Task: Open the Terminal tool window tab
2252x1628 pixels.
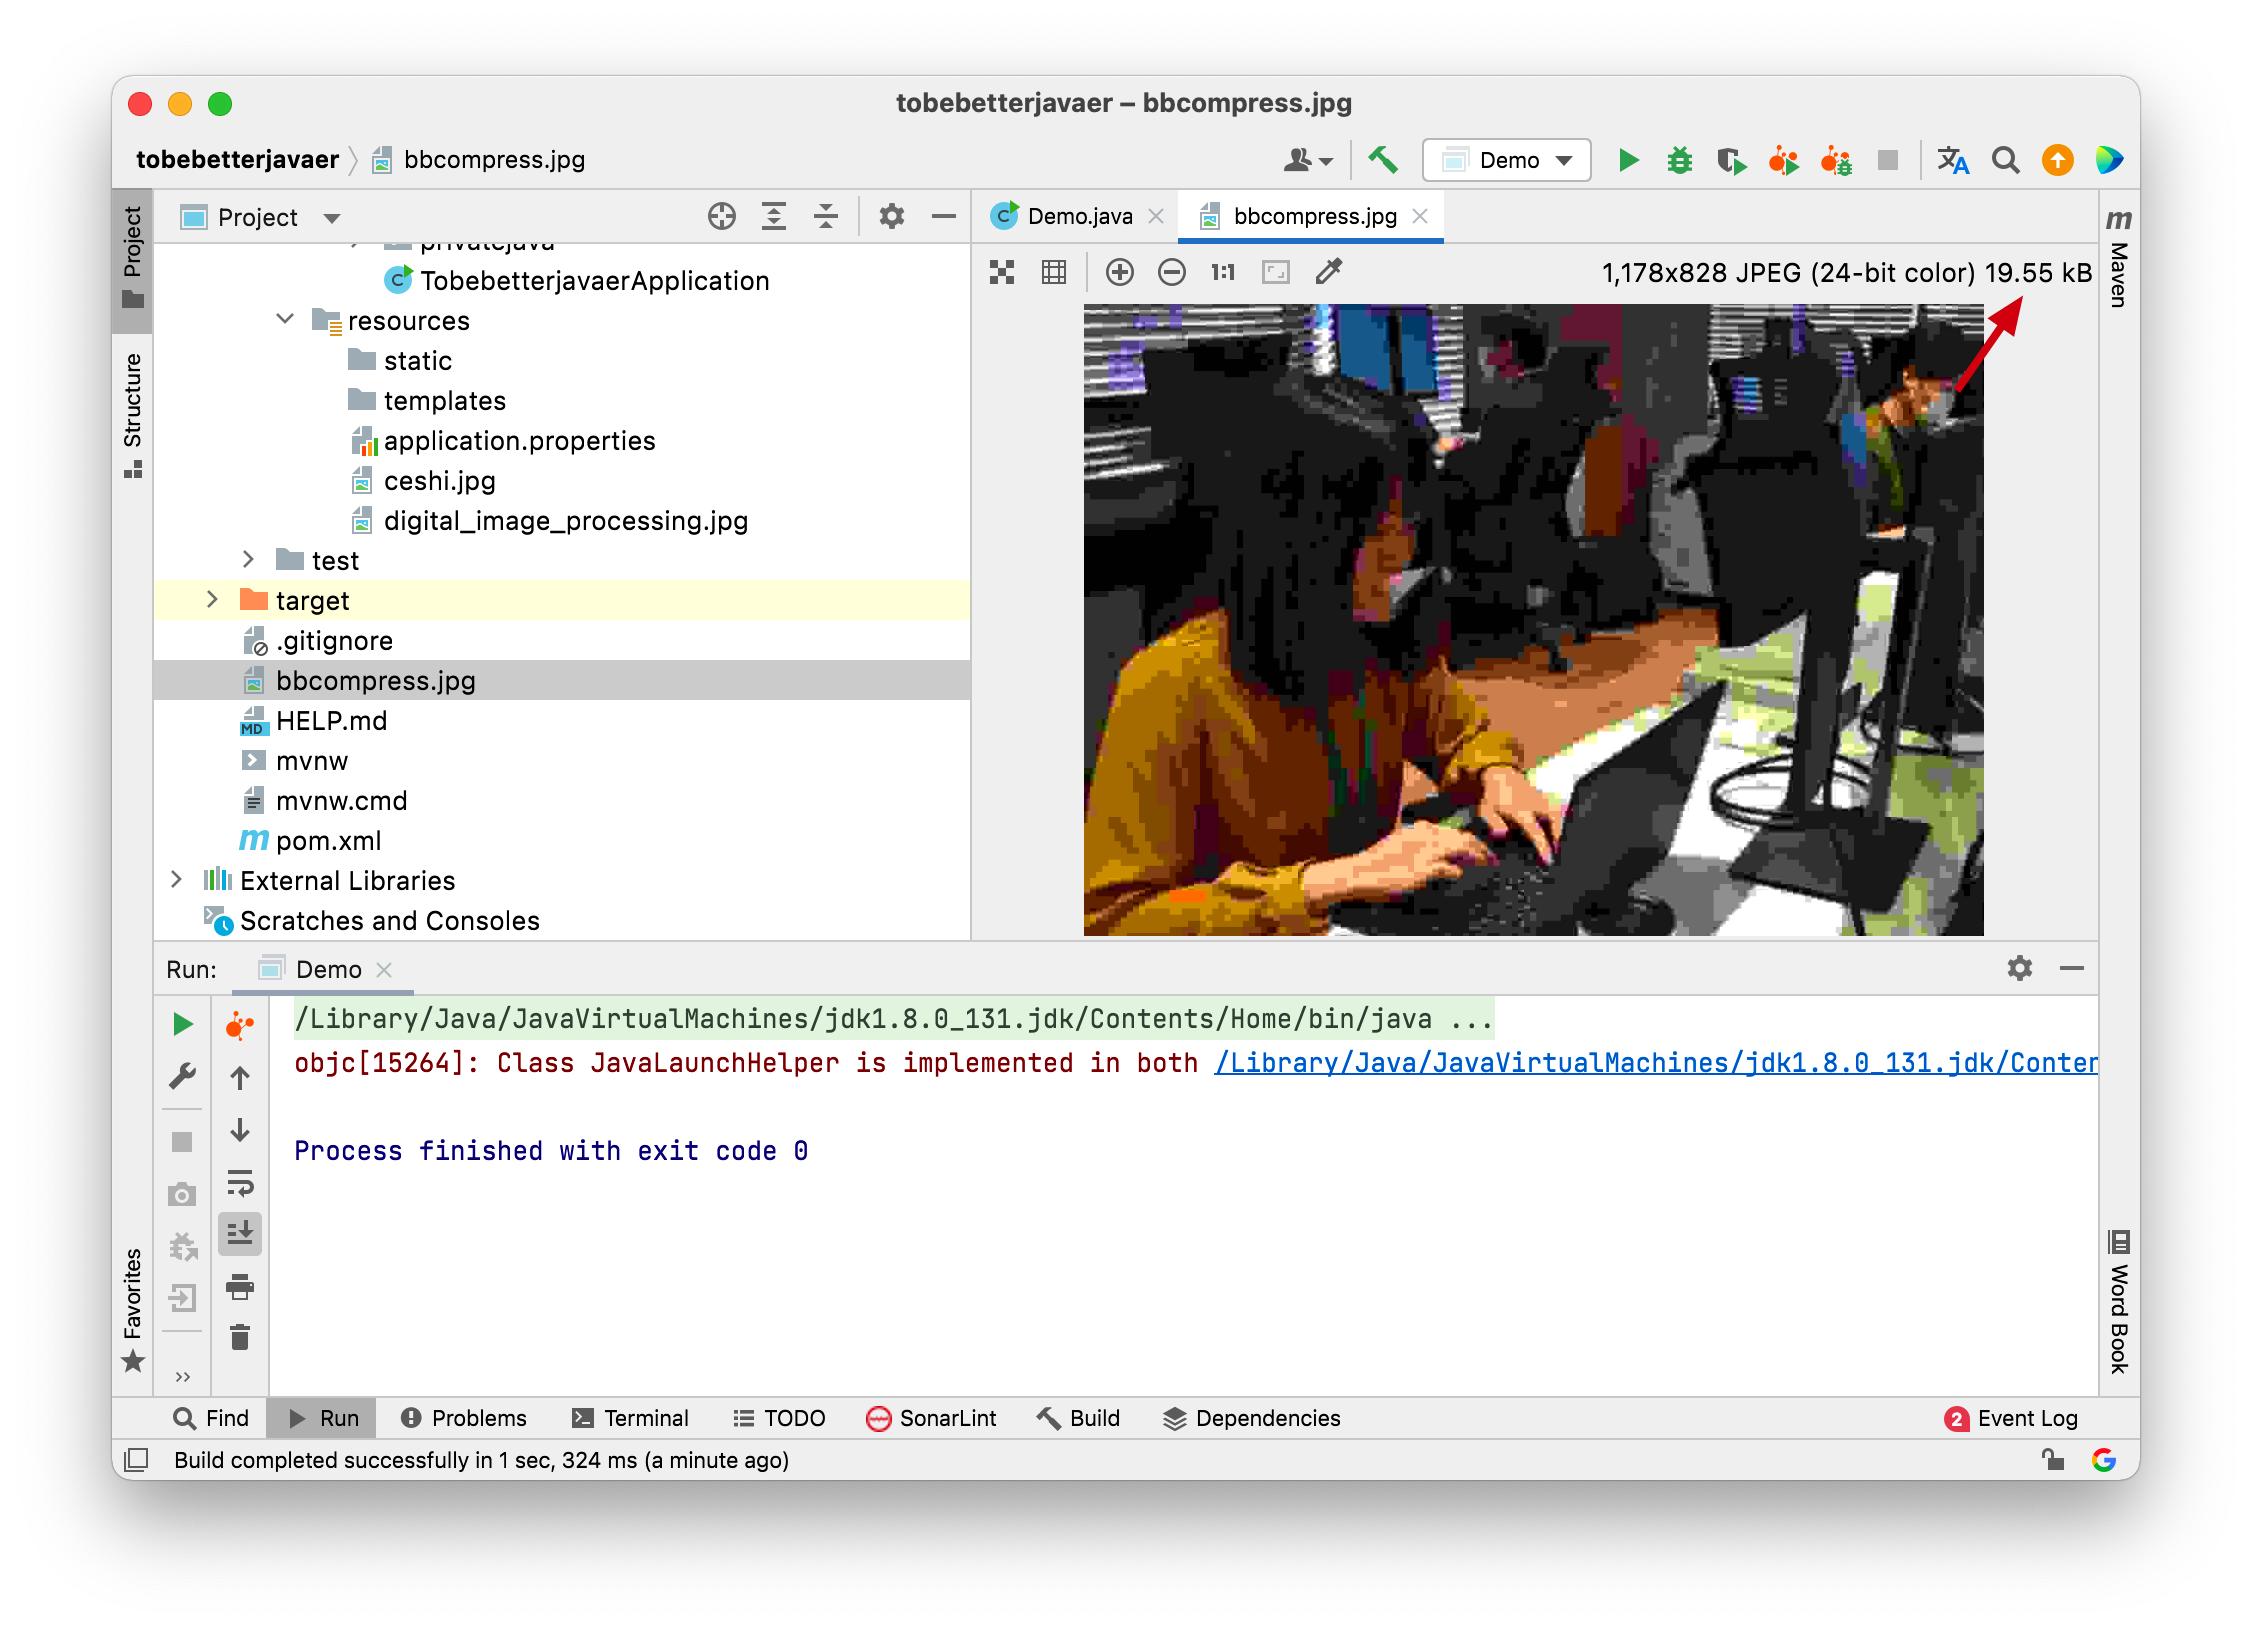Action: tap(631, 1418)
